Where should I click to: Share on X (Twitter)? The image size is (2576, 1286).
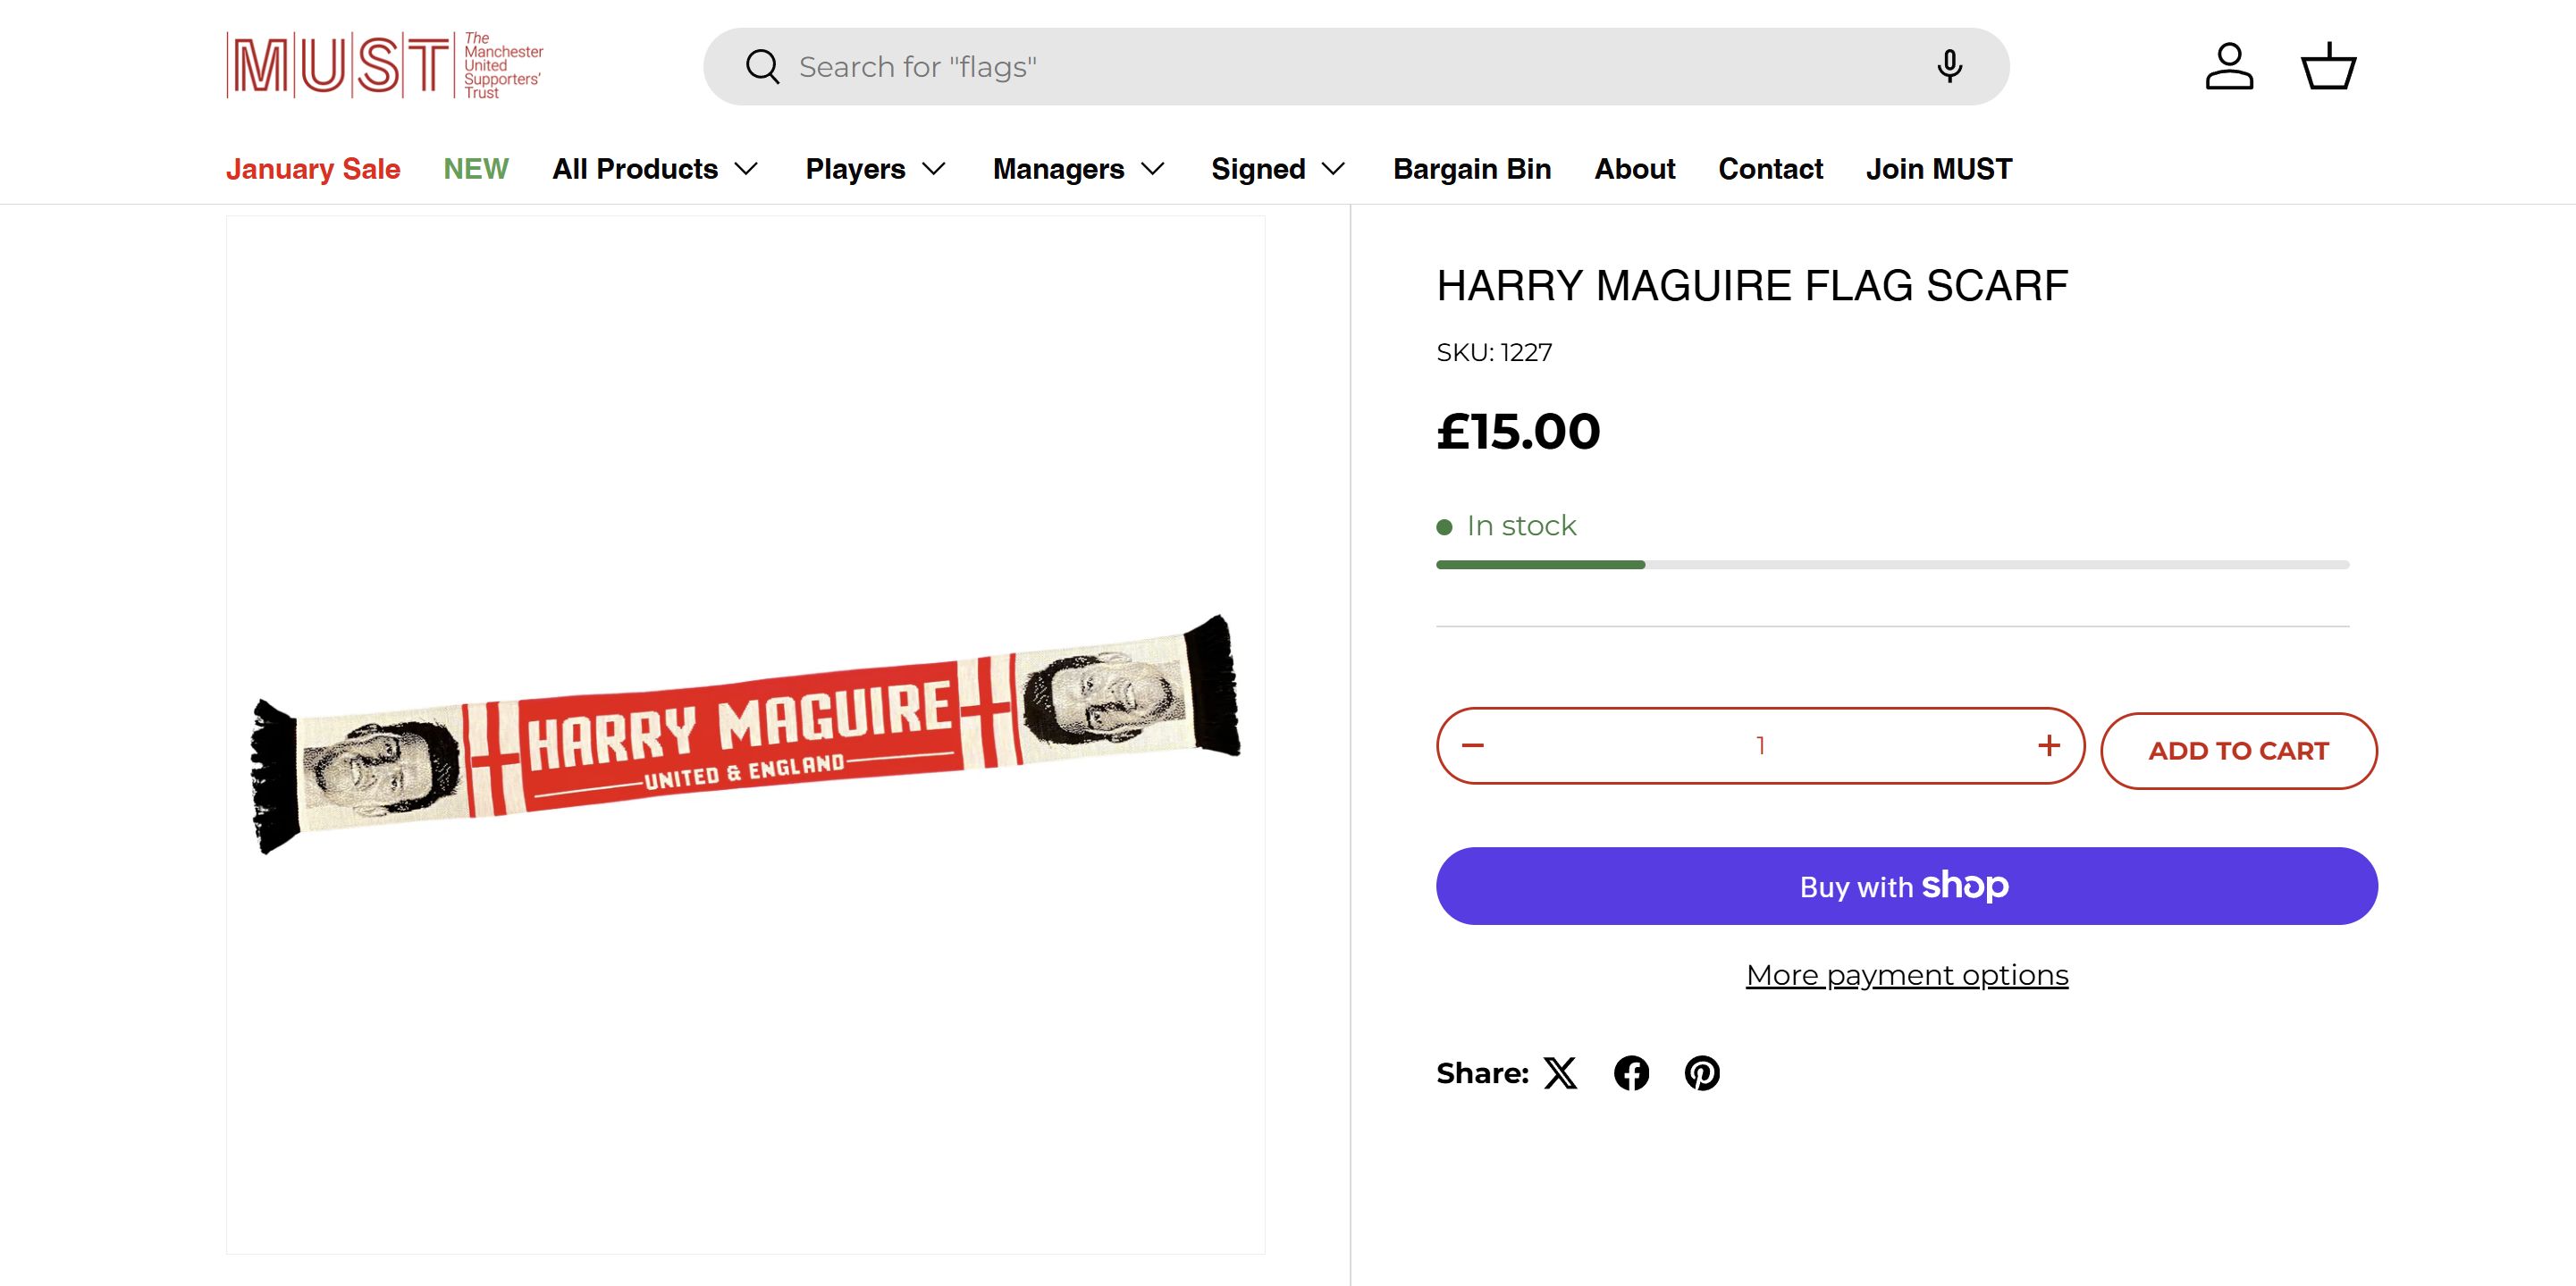tap(1560, 1073)
